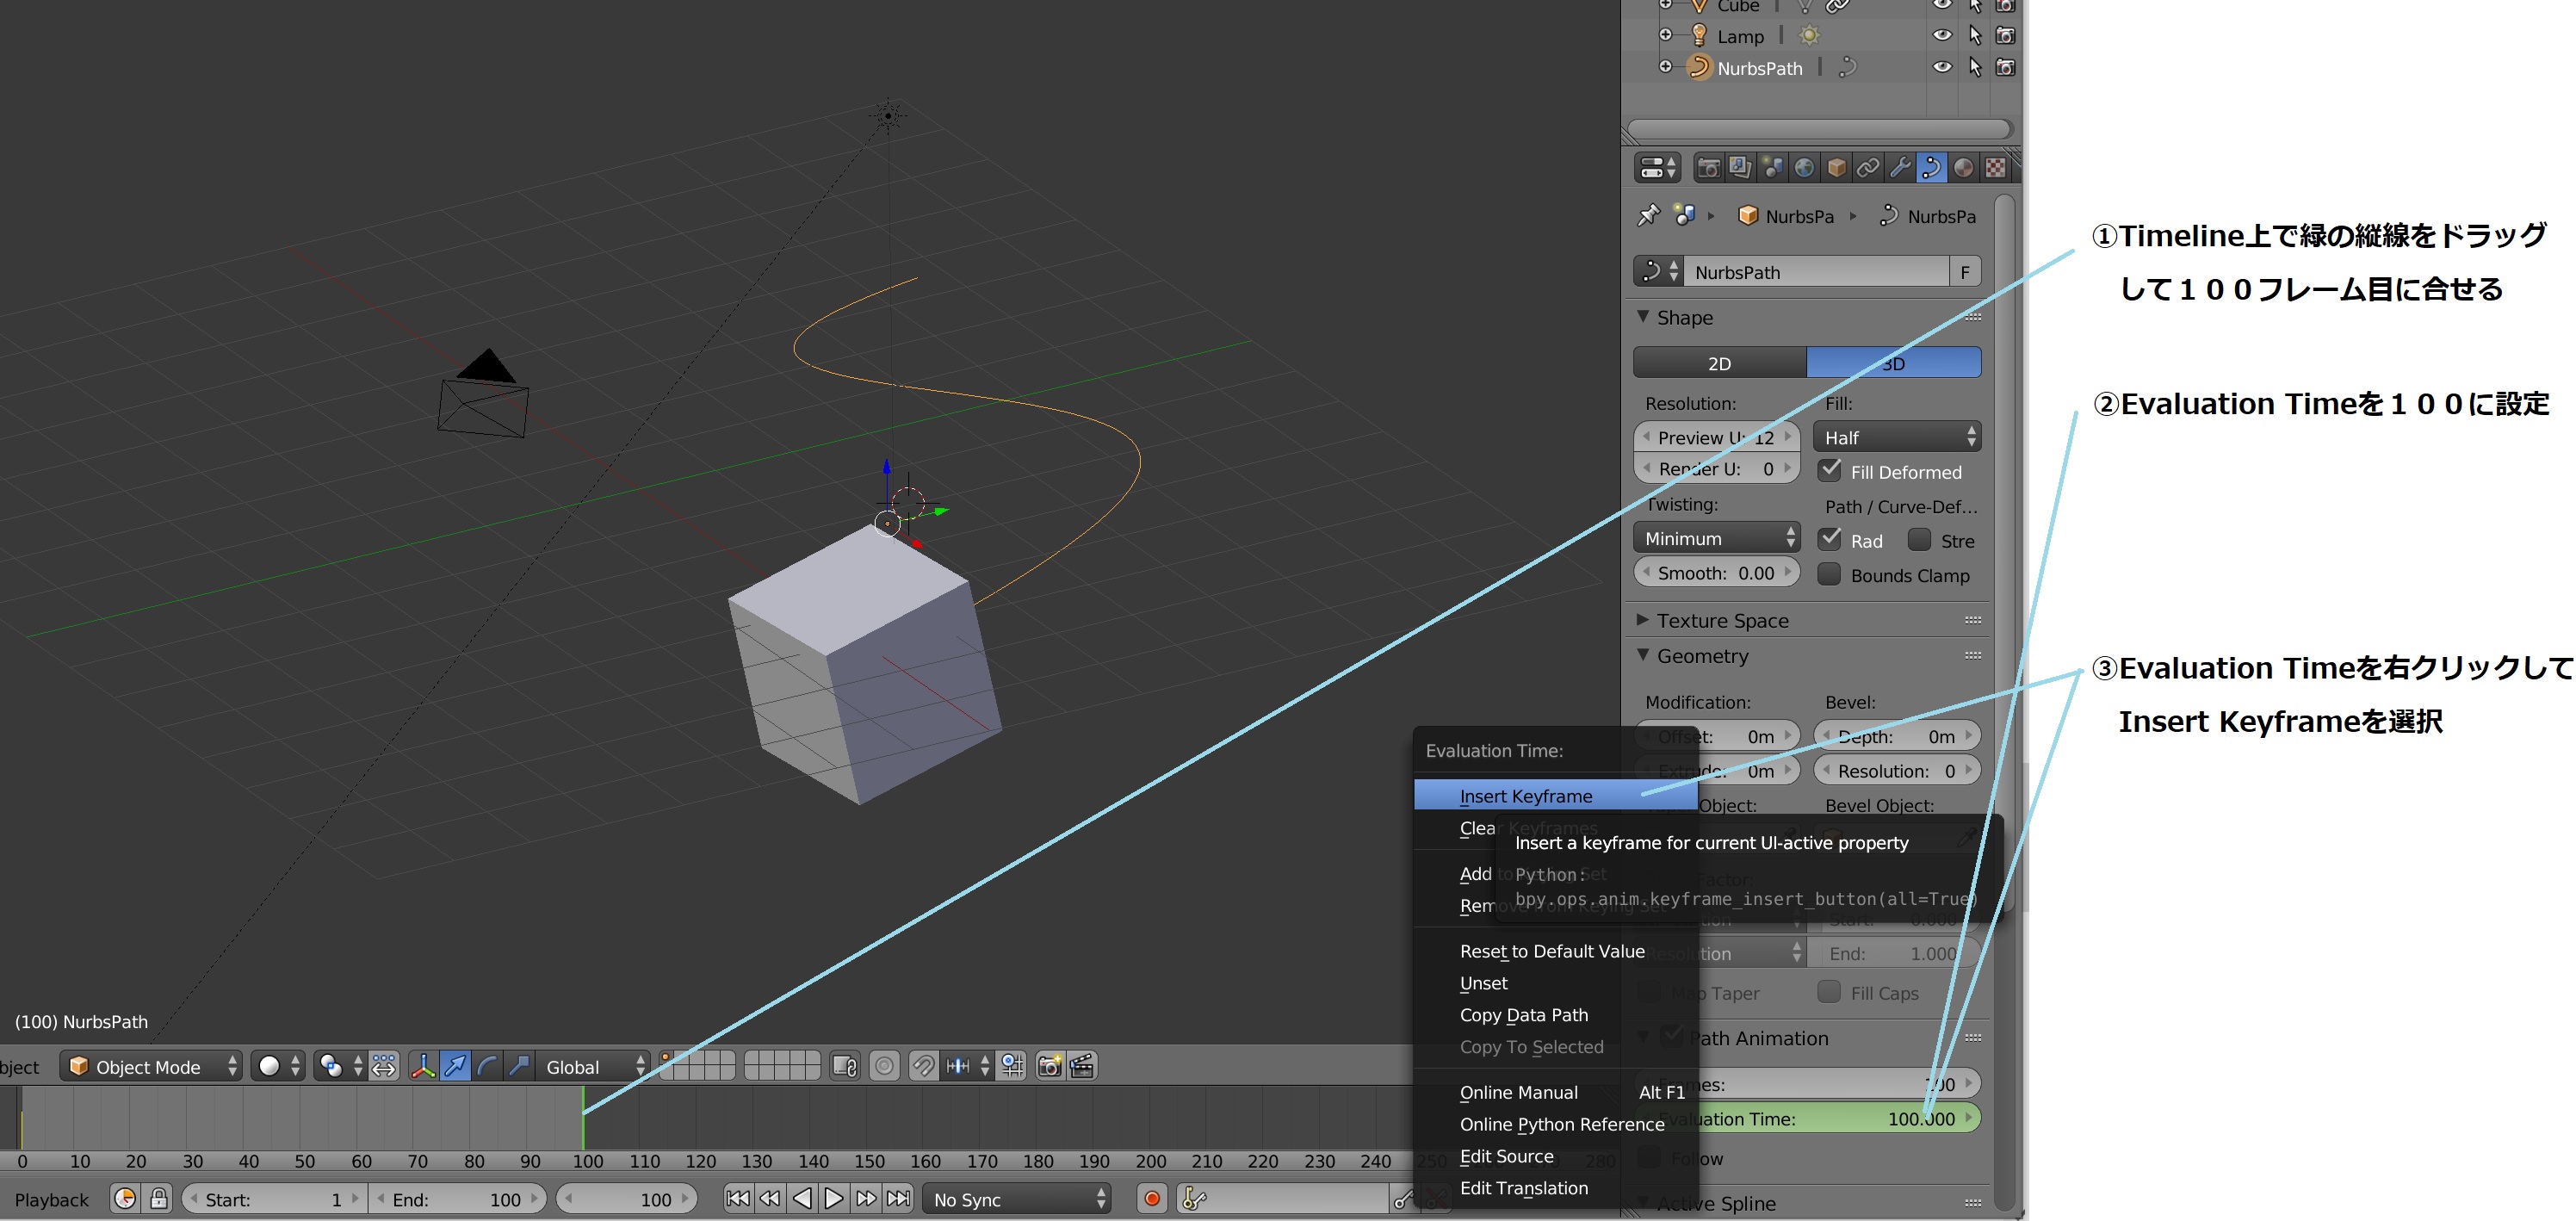
Task: Click the Playback menu in timeline
Action: click(x=52, y=1199)
